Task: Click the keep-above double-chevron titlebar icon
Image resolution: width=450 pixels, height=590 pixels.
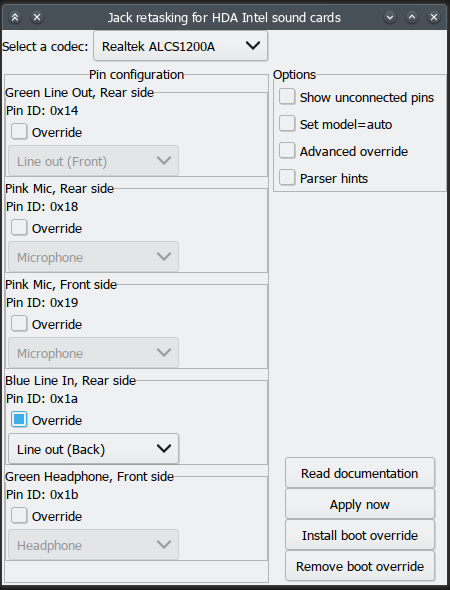Action: coord(15,17)
